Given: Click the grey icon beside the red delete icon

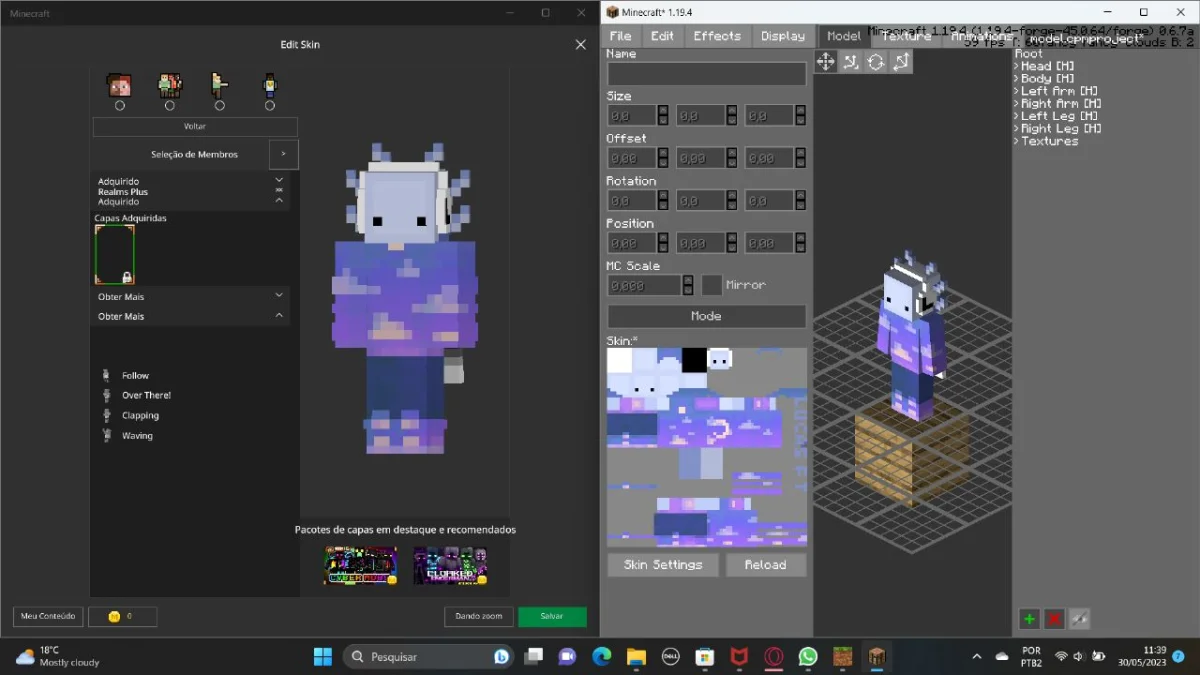Looking at the screenshot, I should (x=1079, y=619).
